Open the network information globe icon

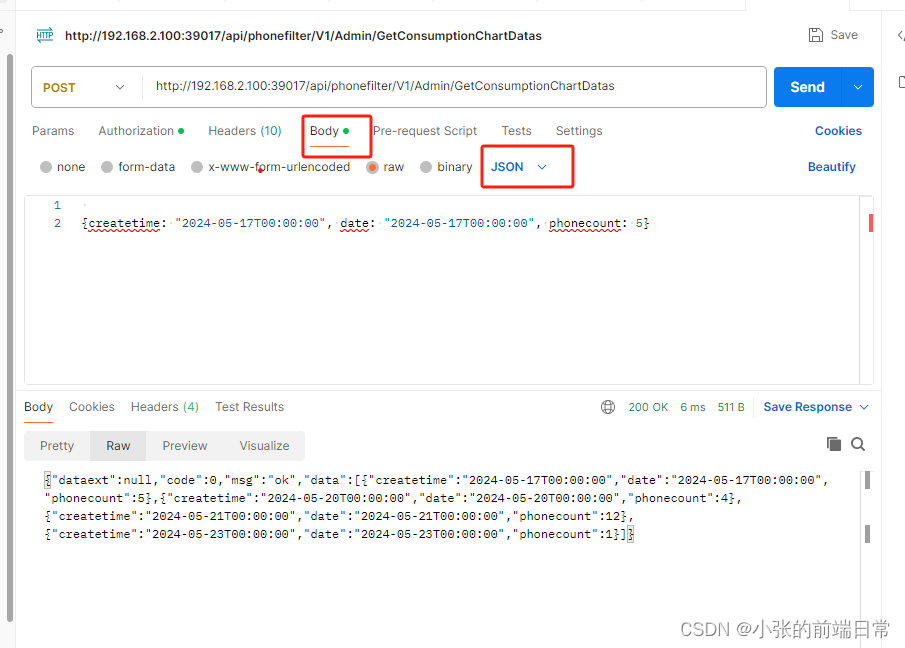(x=609, y=407)
